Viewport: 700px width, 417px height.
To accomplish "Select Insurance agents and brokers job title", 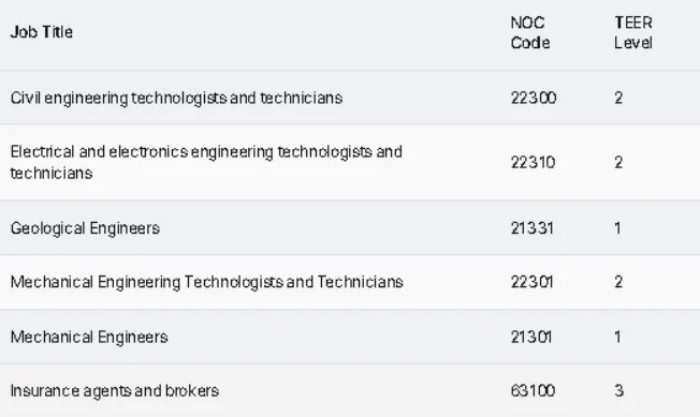I will pyautogui.click(x=114, y=390).
